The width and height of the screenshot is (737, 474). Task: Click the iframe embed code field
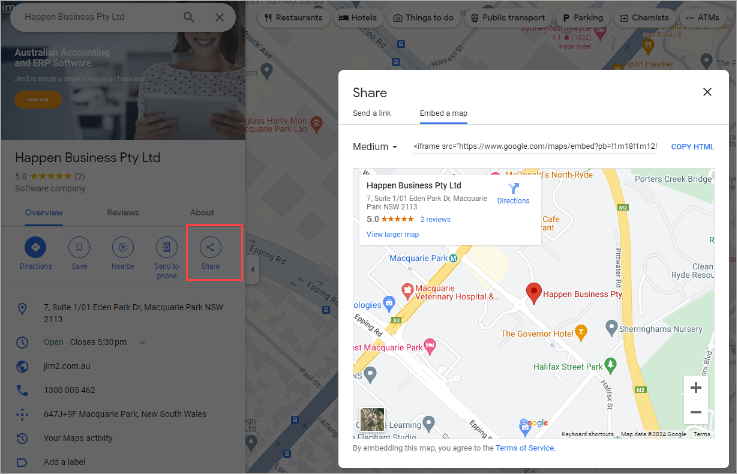[535, 146]
